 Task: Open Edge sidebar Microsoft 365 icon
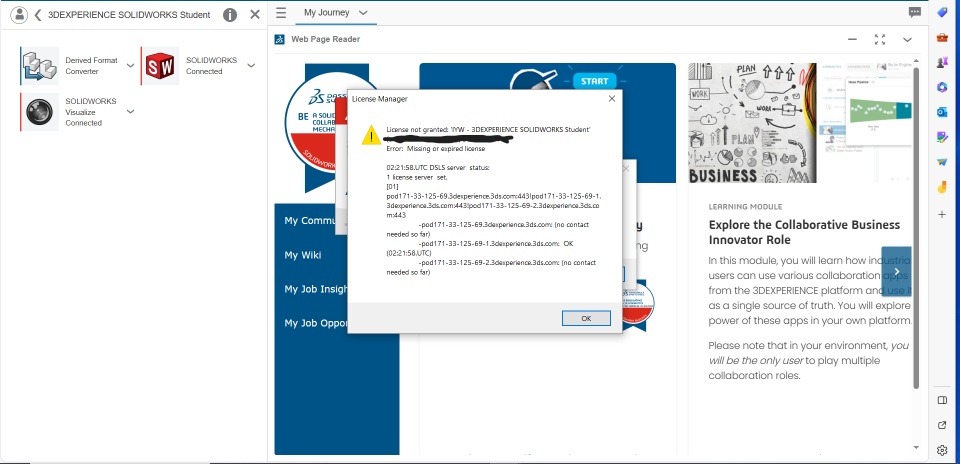pos(942,87)
